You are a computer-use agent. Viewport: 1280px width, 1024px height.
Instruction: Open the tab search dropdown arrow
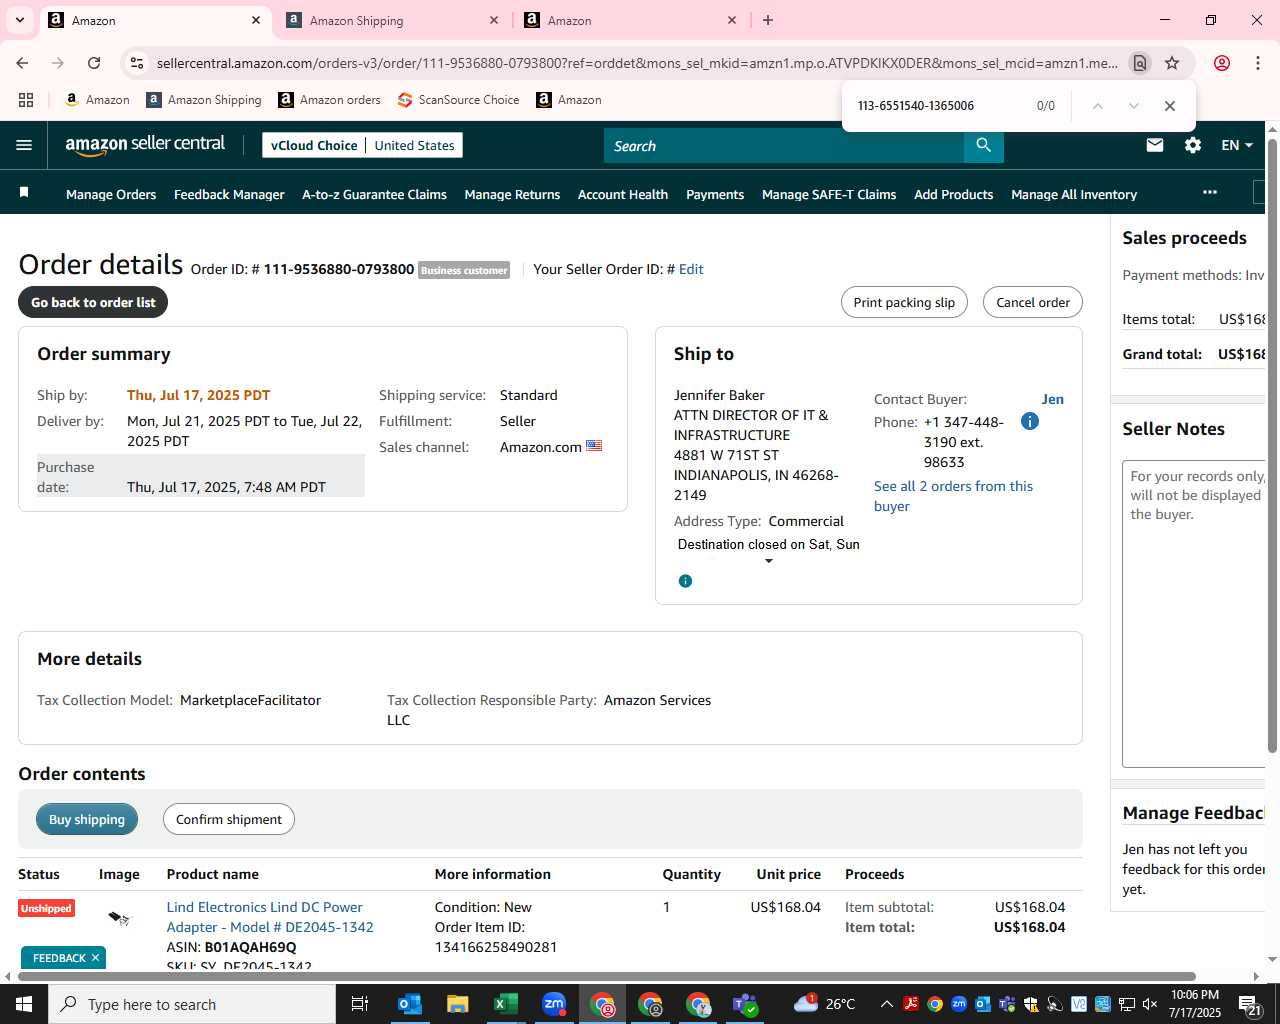[x=20, y=20]
